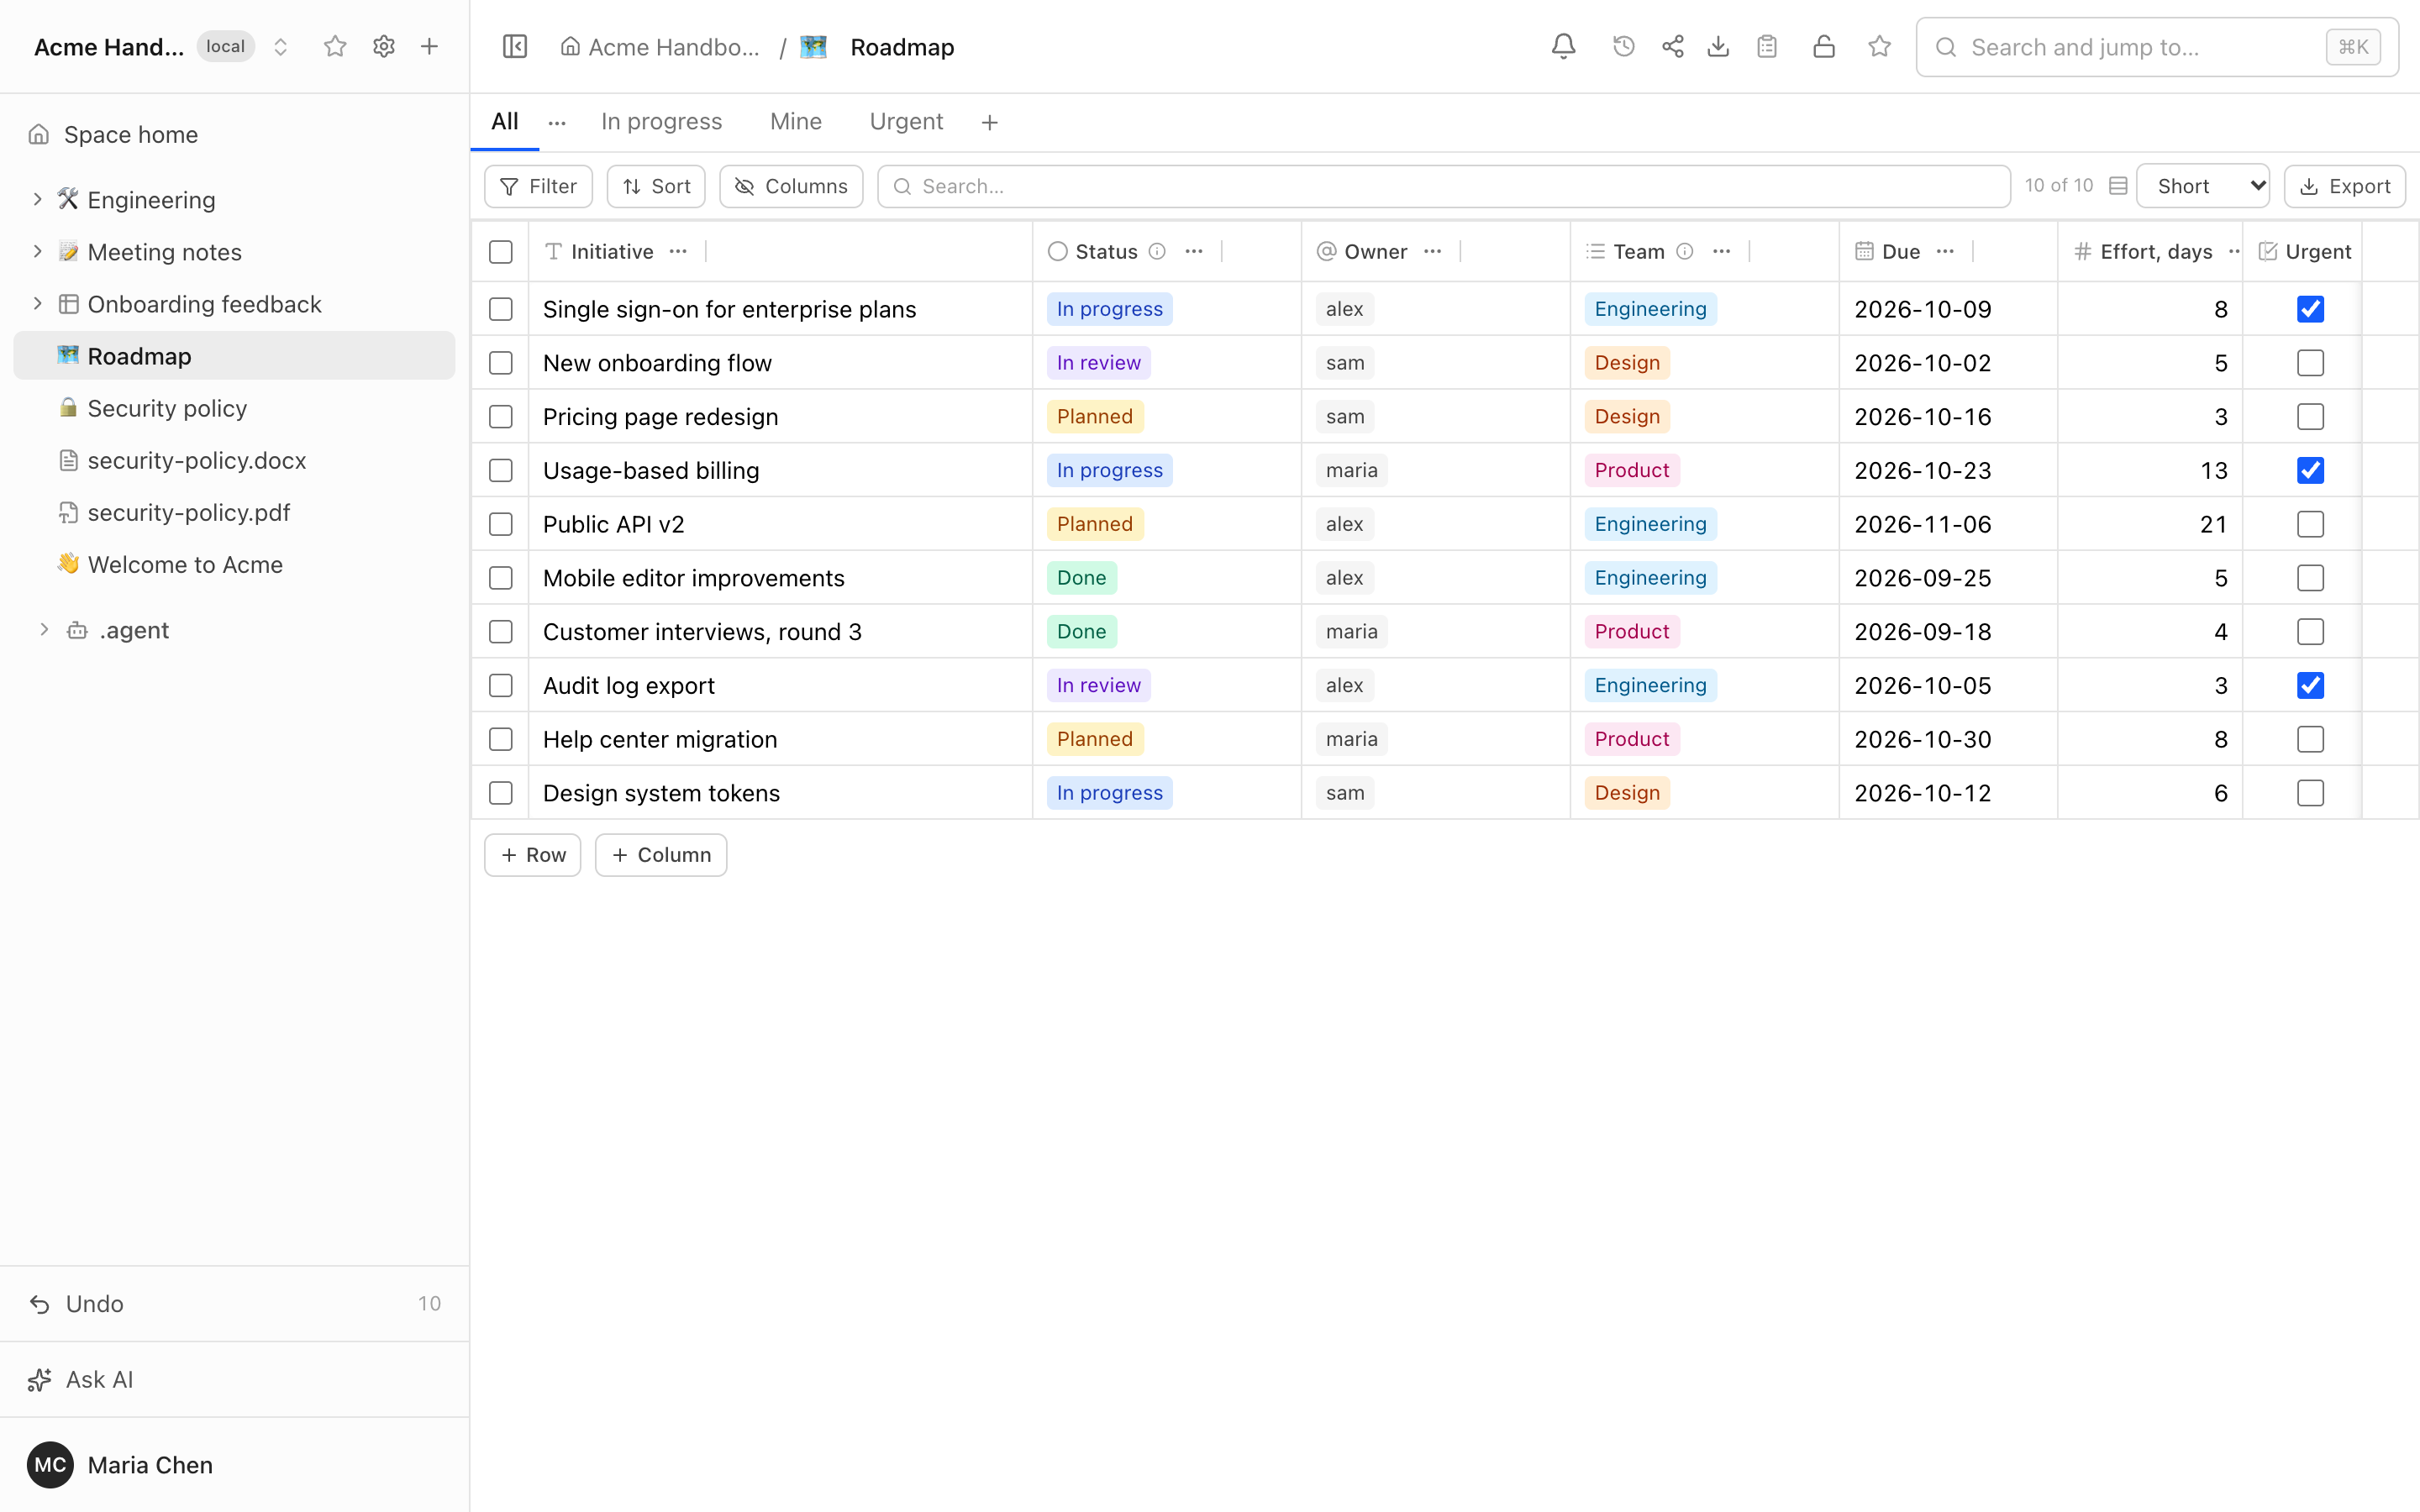Mark New onboarding flow as urgent
The image size is (2420, 1512).
tap(2310, 363)
